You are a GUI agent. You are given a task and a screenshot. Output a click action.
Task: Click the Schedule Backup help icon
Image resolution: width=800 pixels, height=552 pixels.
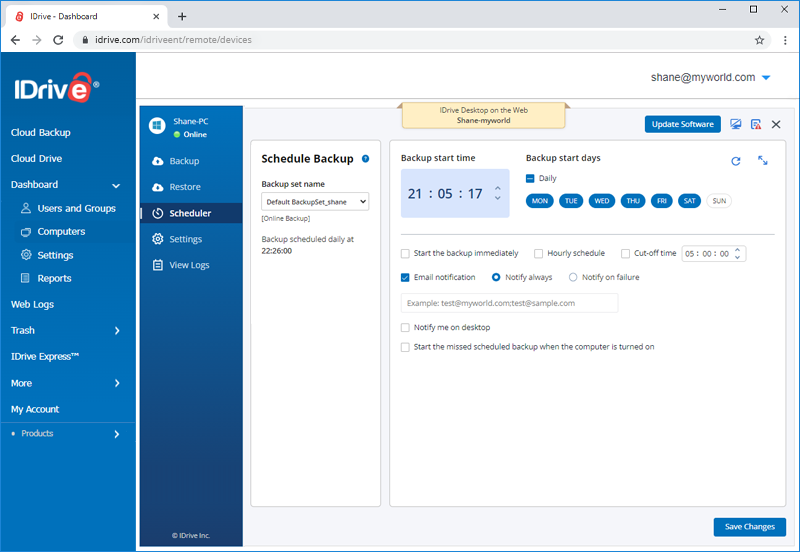[x=365, y=159]
